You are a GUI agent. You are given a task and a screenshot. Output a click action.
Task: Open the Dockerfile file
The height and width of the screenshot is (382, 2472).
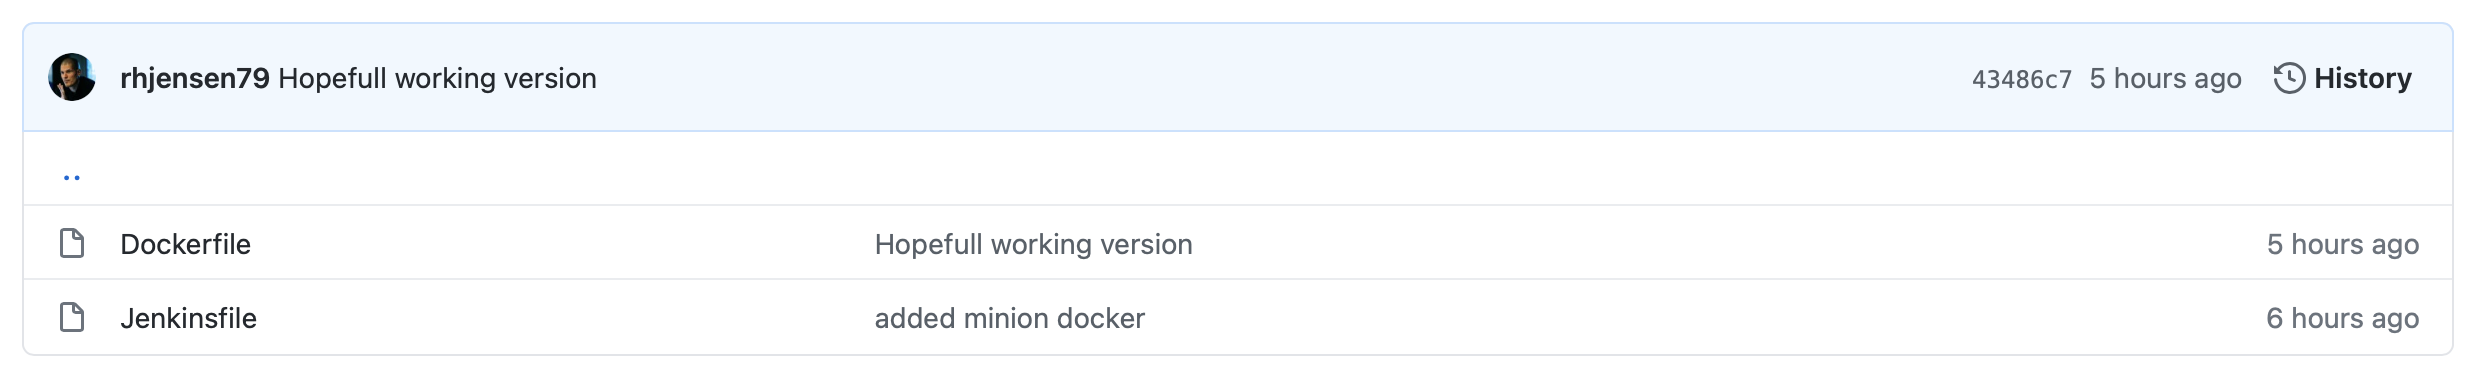(x=185, y=244)
